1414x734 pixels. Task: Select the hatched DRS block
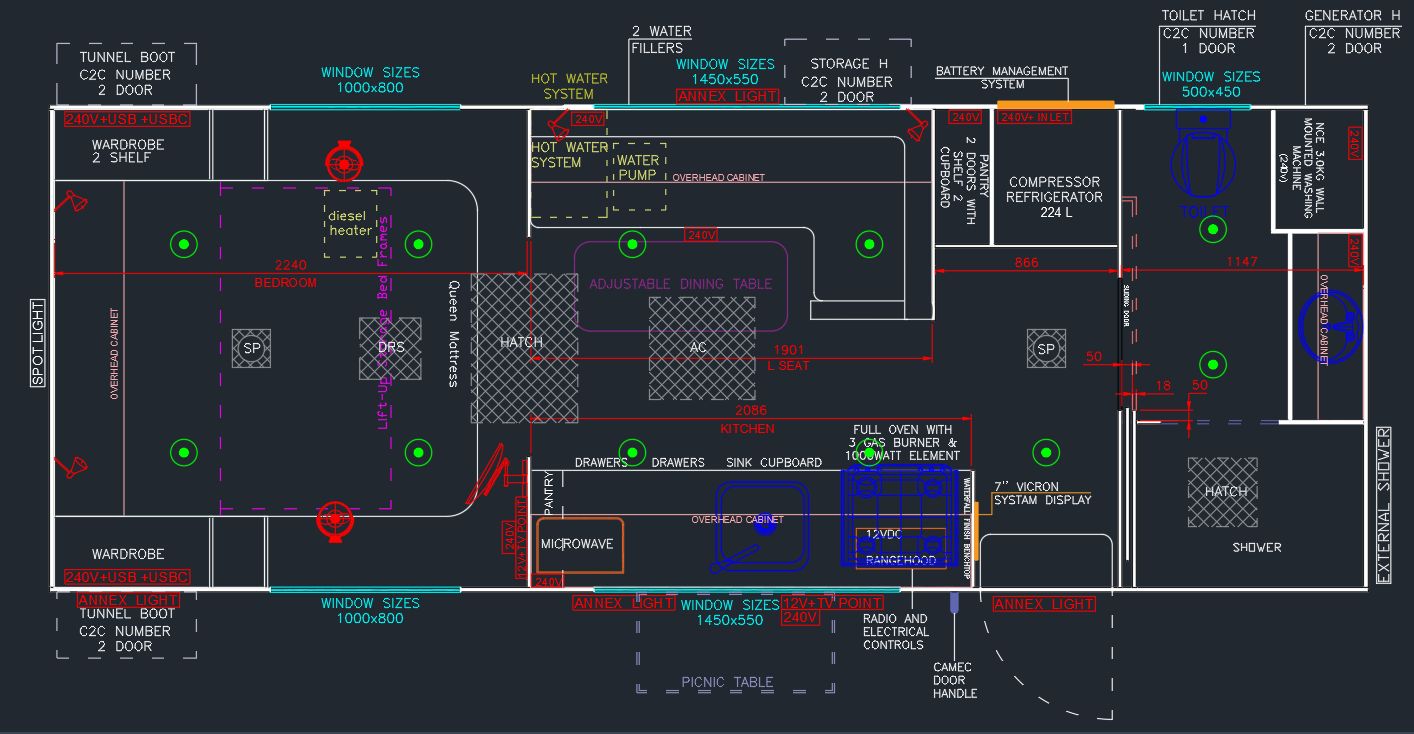391,348
